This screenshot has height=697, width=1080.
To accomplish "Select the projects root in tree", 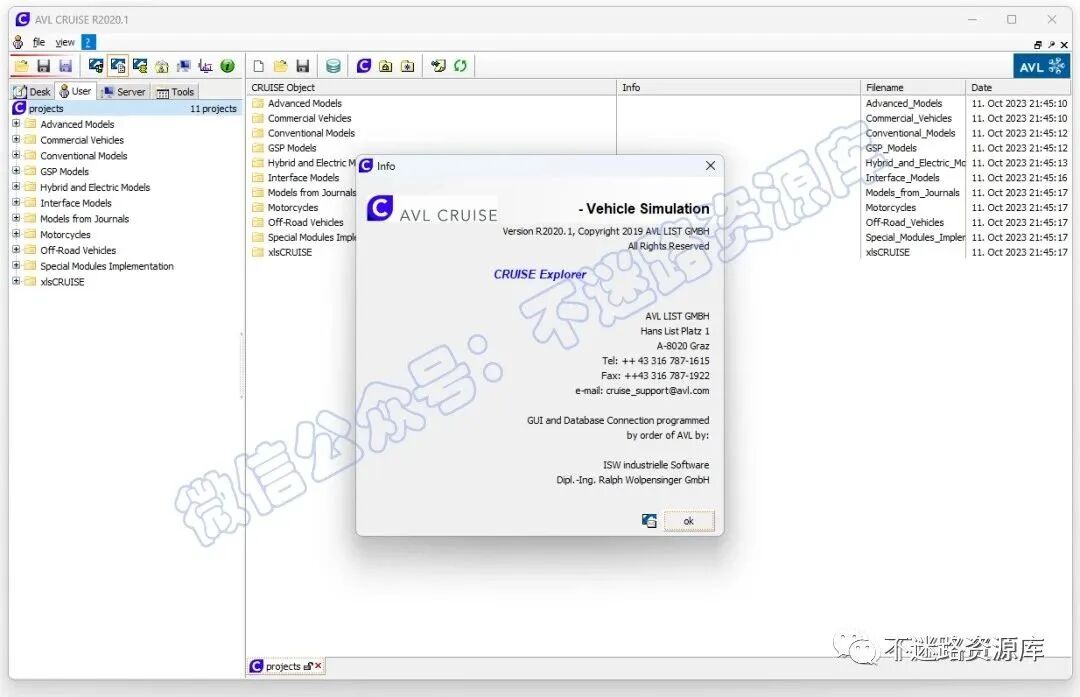I will tap(127, 108).
